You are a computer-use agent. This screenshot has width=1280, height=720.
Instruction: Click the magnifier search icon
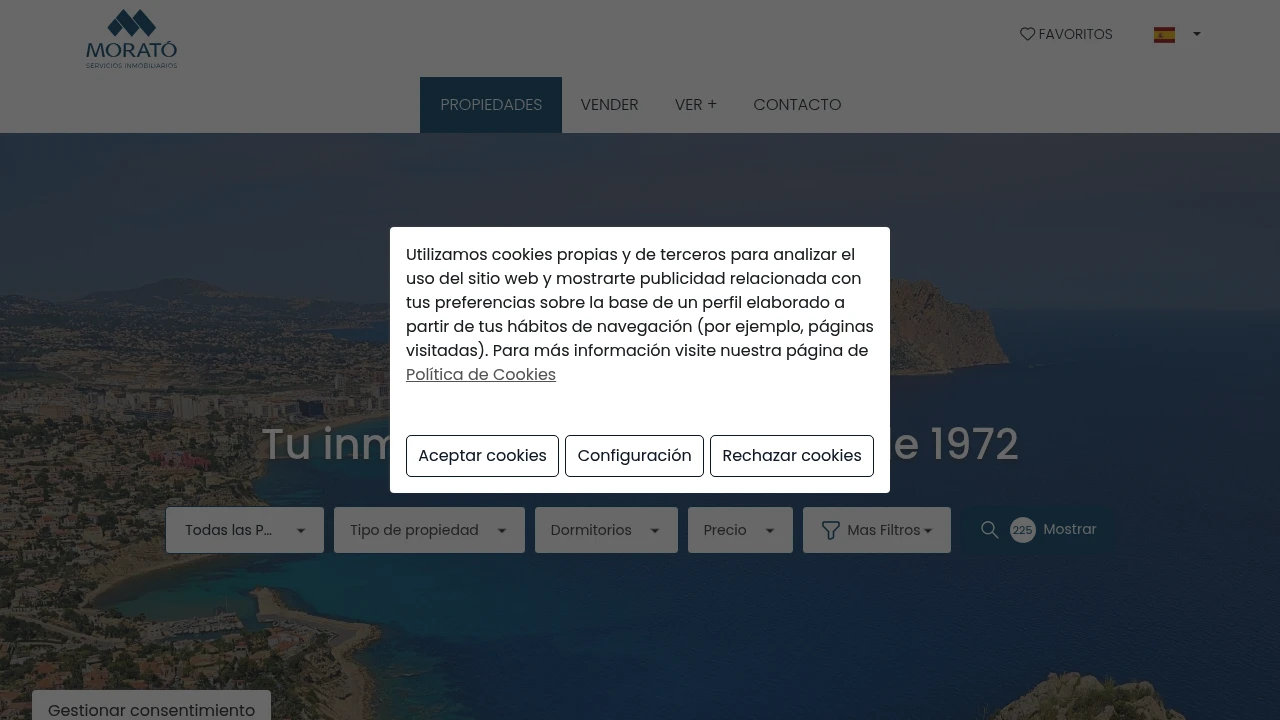coord(990,530)
